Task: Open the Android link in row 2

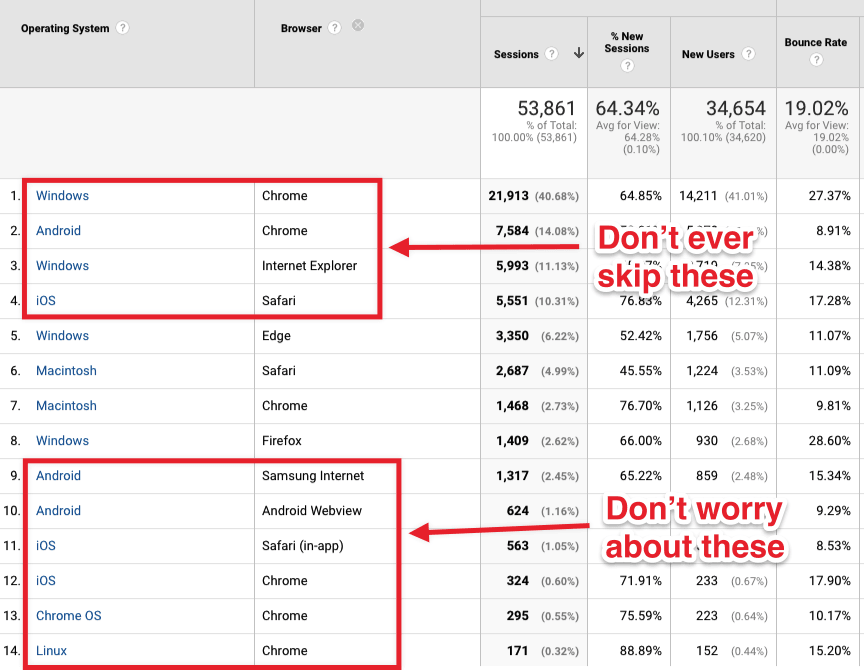Action: pos(58,231)
